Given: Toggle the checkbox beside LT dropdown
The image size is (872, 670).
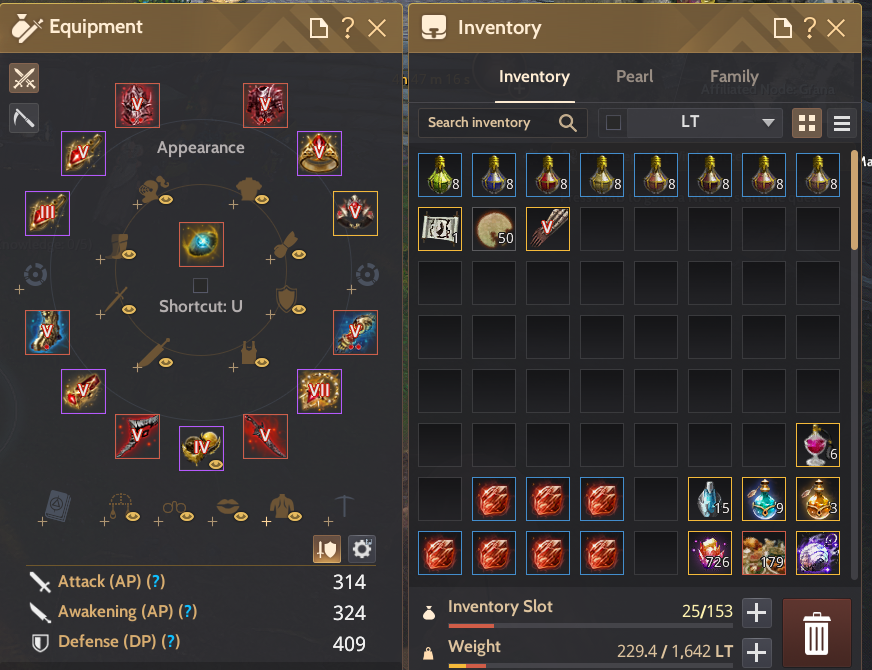Looking at the screenshot, I should (613, 122).
